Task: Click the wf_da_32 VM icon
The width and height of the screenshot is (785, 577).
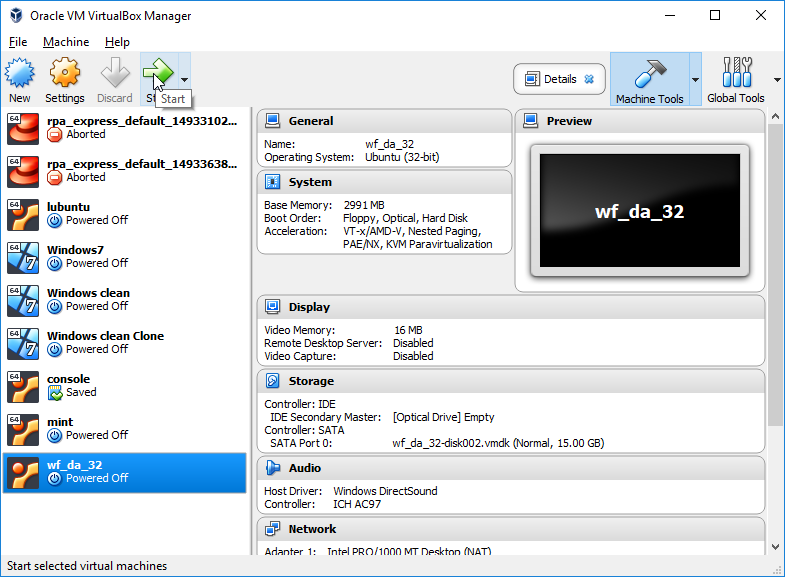Action: 23,473
